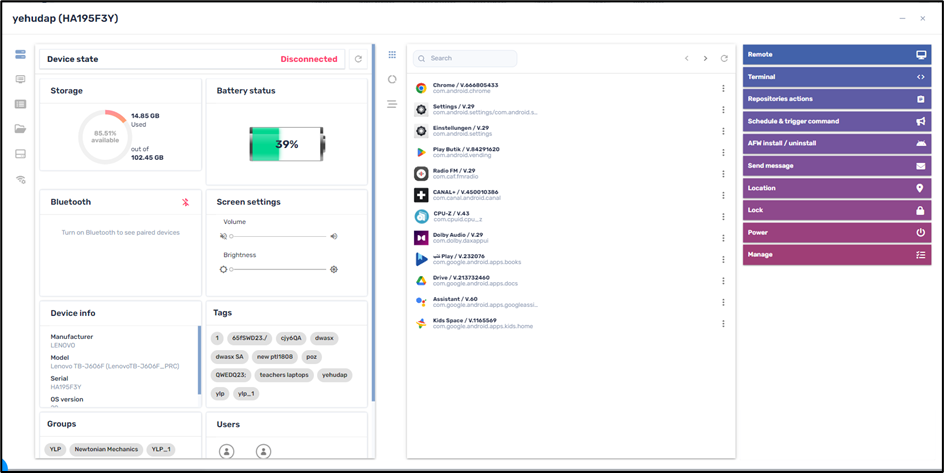This screenshot has width=944, height=473.
Task: Click the Lock device button
Action: 836,210
